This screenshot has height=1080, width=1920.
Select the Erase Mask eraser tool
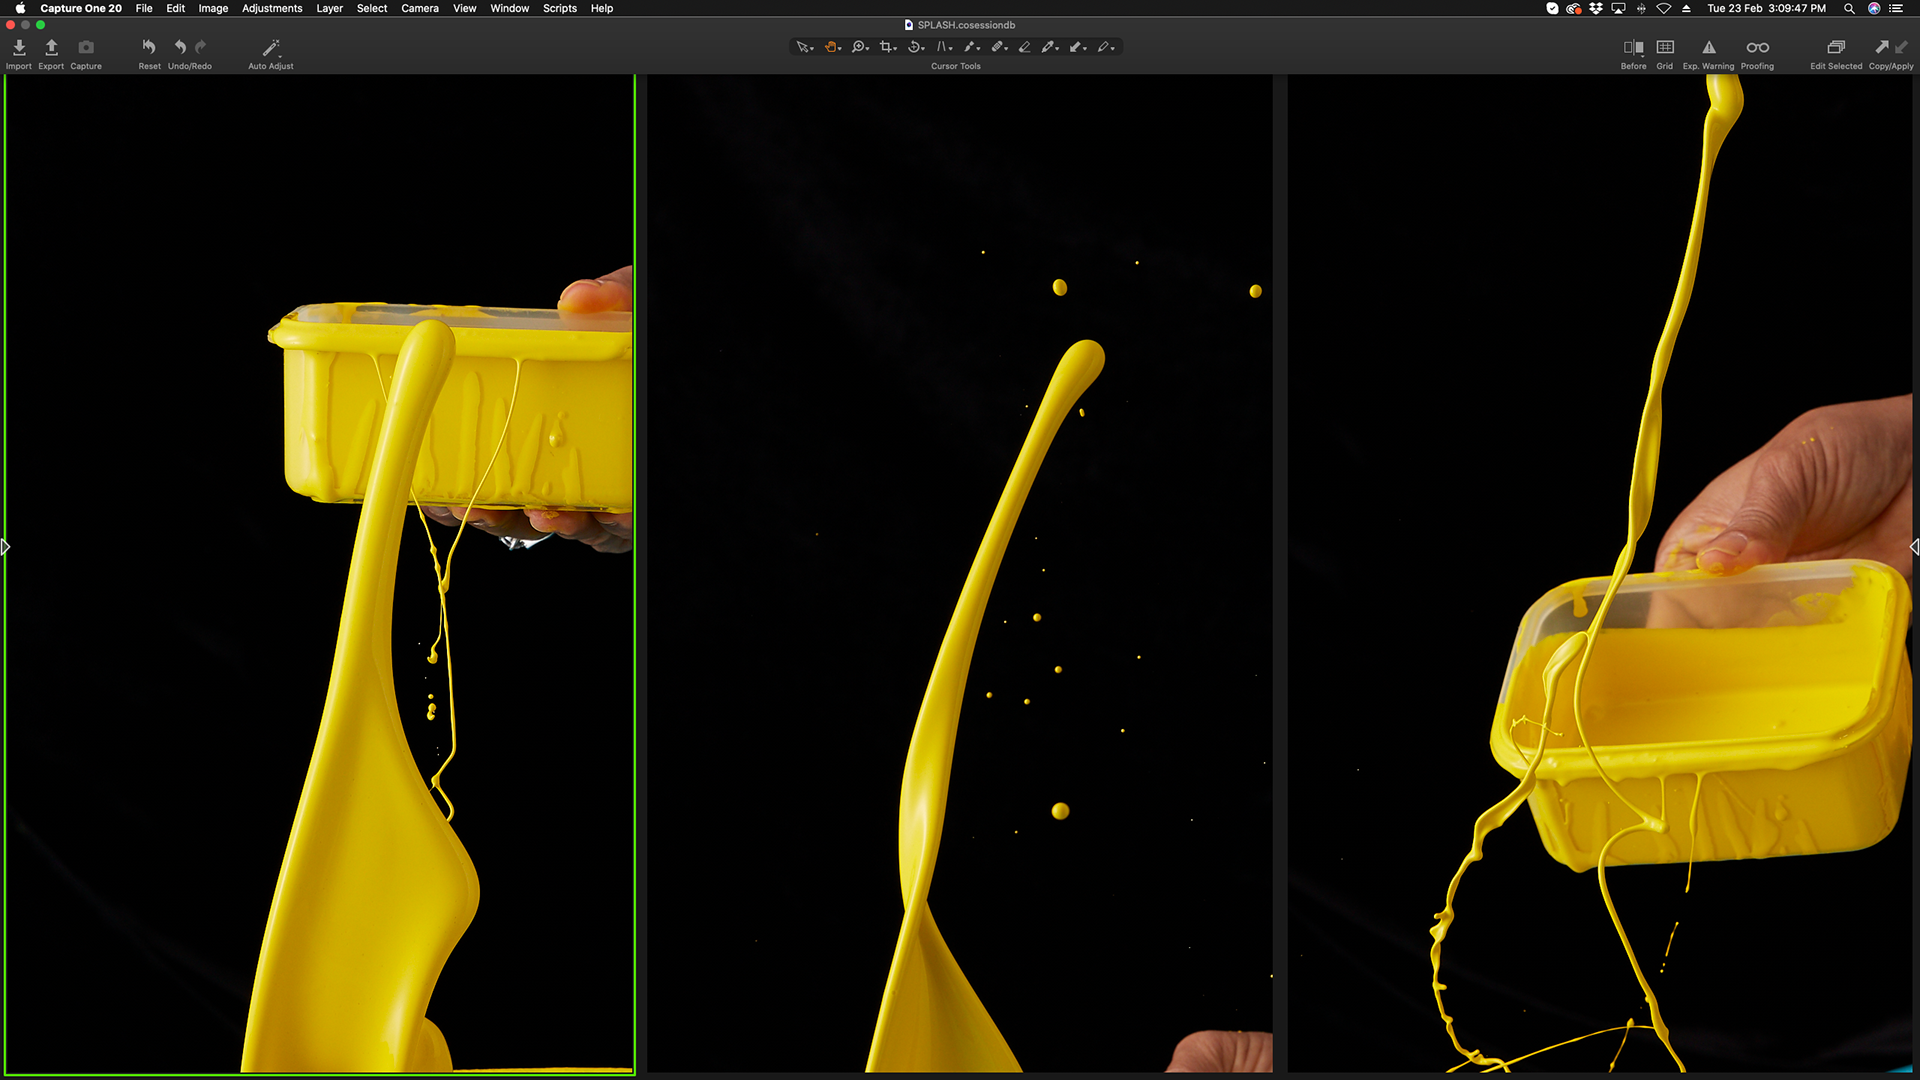click(1024, 47)
